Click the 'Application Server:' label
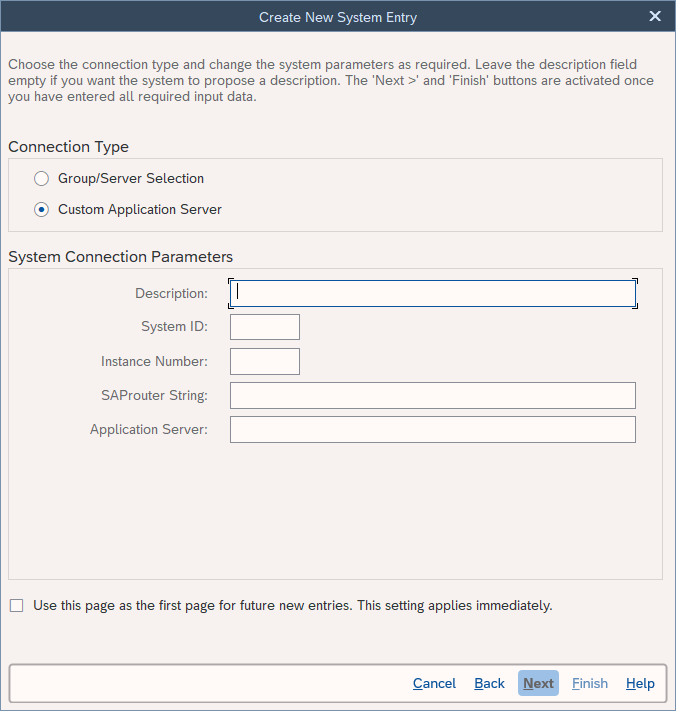The image size is (676, 711). click(x=149, y=429)
